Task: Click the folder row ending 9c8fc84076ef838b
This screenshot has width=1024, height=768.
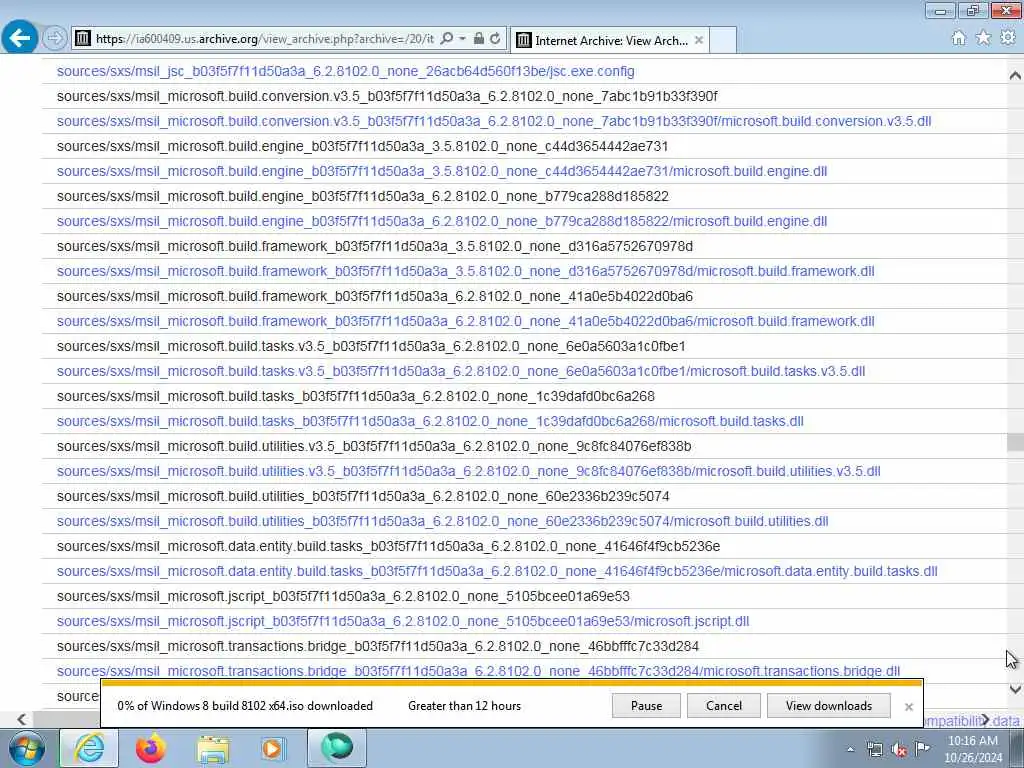Action: (374, 446)
